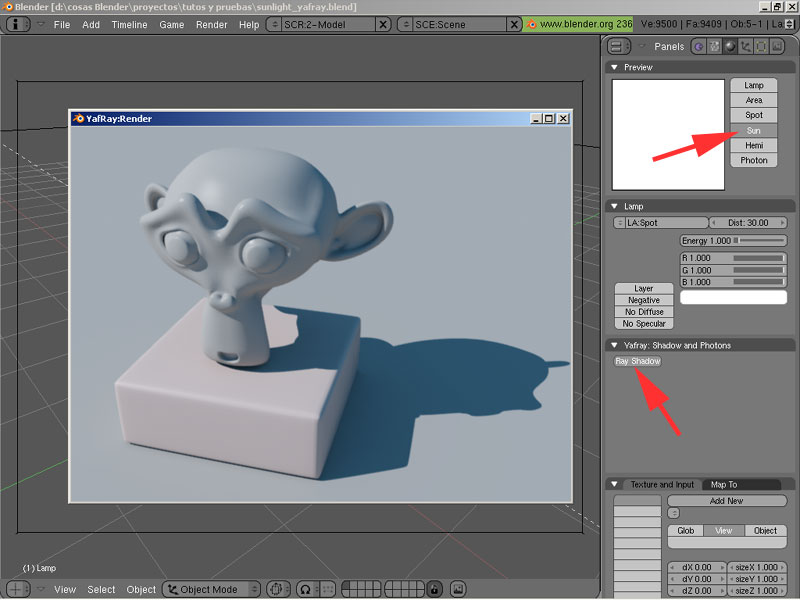
Task: Collapse Yafray: Shadow and Photons panel
Action: tap(614, 345)
